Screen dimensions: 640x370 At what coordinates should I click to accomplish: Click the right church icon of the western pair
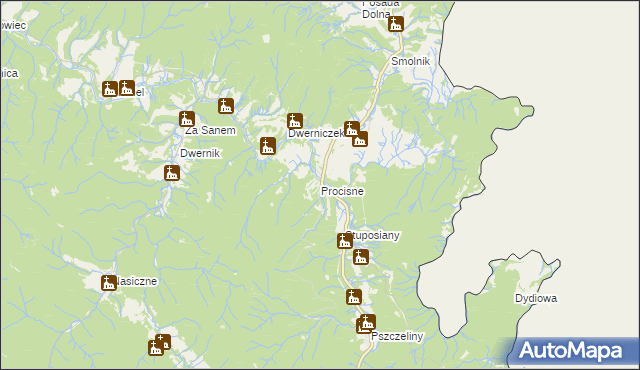pyautogui.click(x=127, y=88)
